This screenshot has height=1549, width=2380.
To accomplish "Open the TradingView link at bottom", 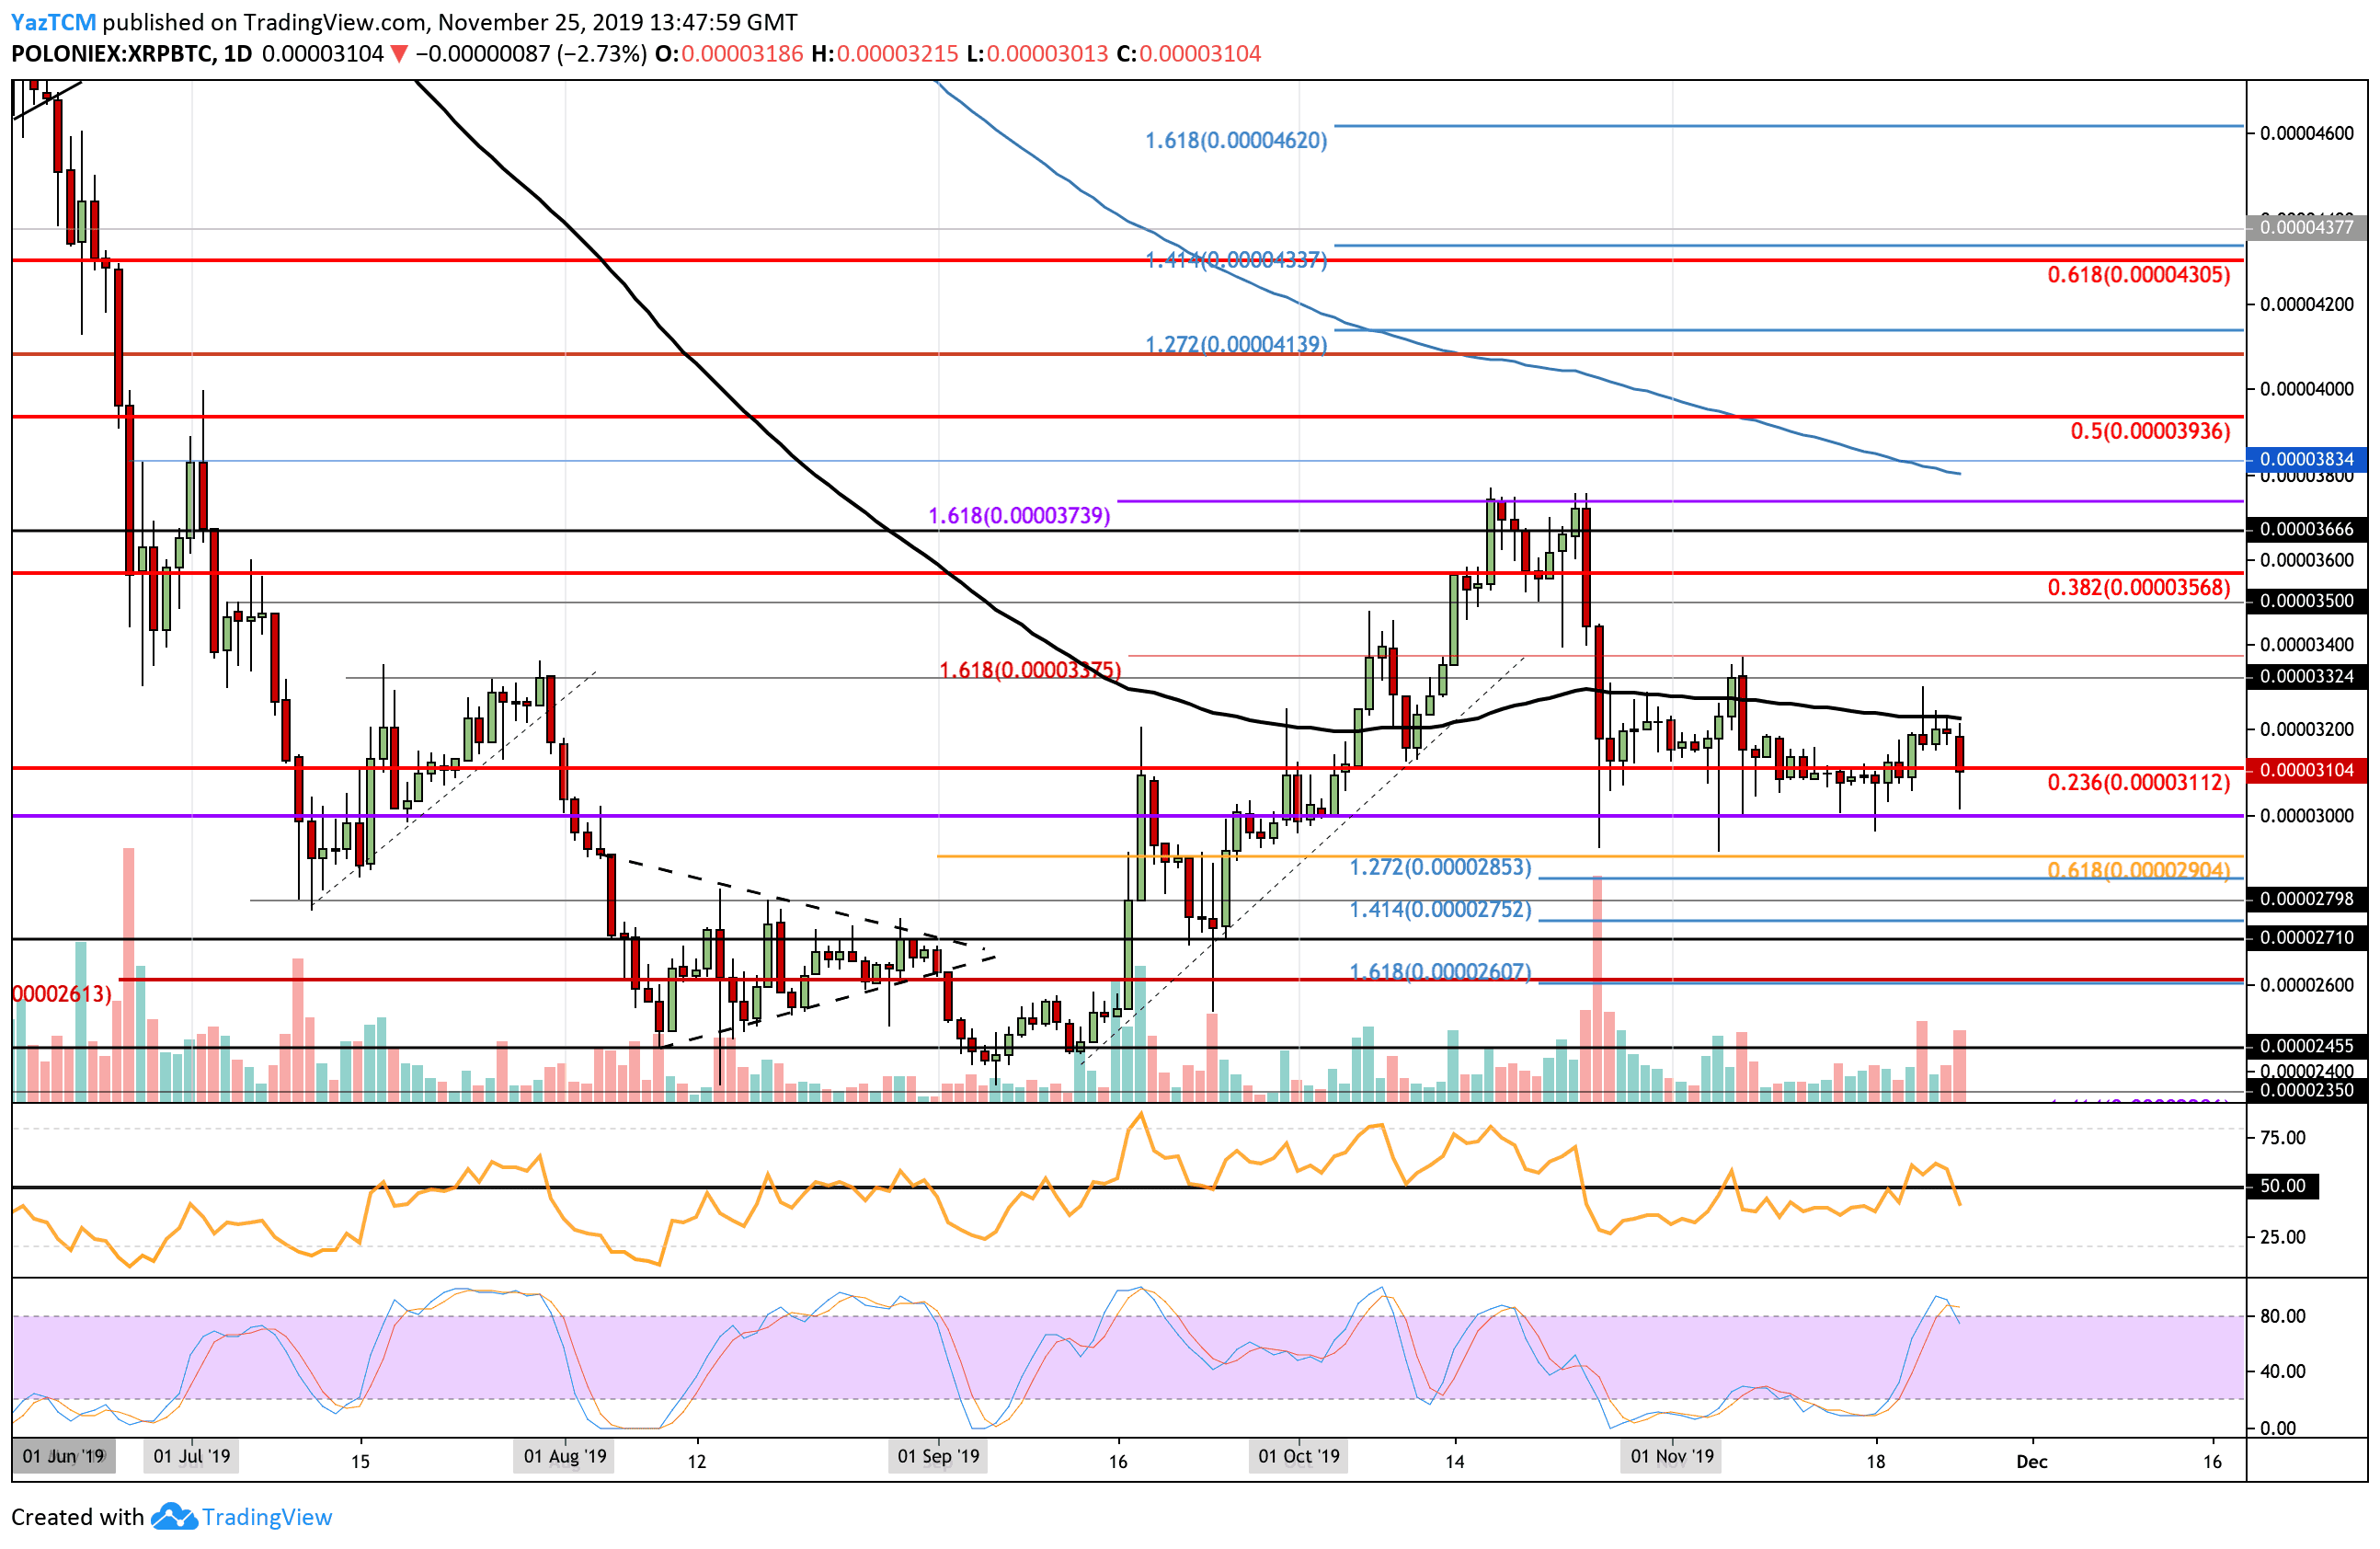I will 267,1517.
